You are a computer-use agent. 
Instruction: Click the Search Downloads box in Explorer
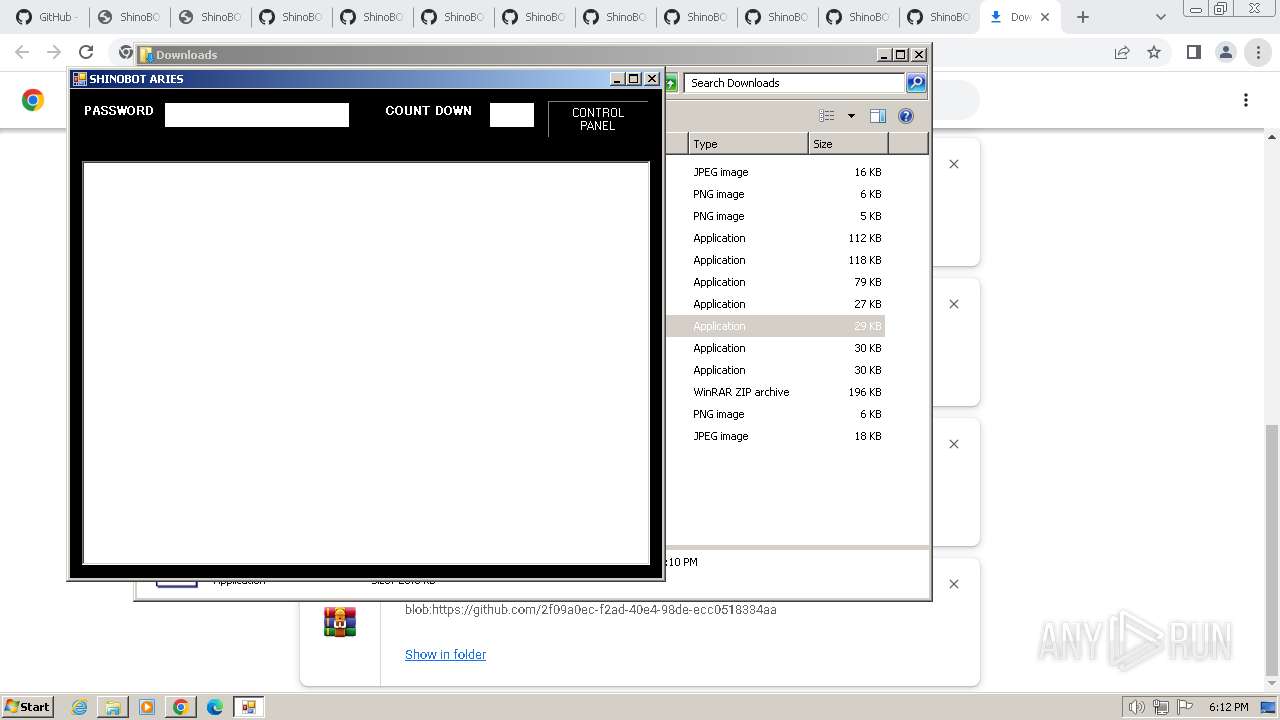[795, 83]
